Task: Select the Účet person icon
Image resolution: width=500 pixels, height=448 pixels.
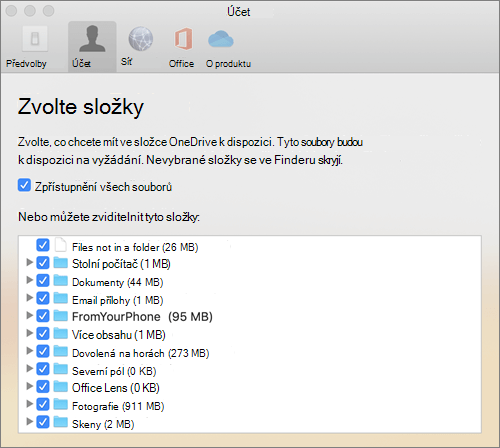Action: coord(92,39)
